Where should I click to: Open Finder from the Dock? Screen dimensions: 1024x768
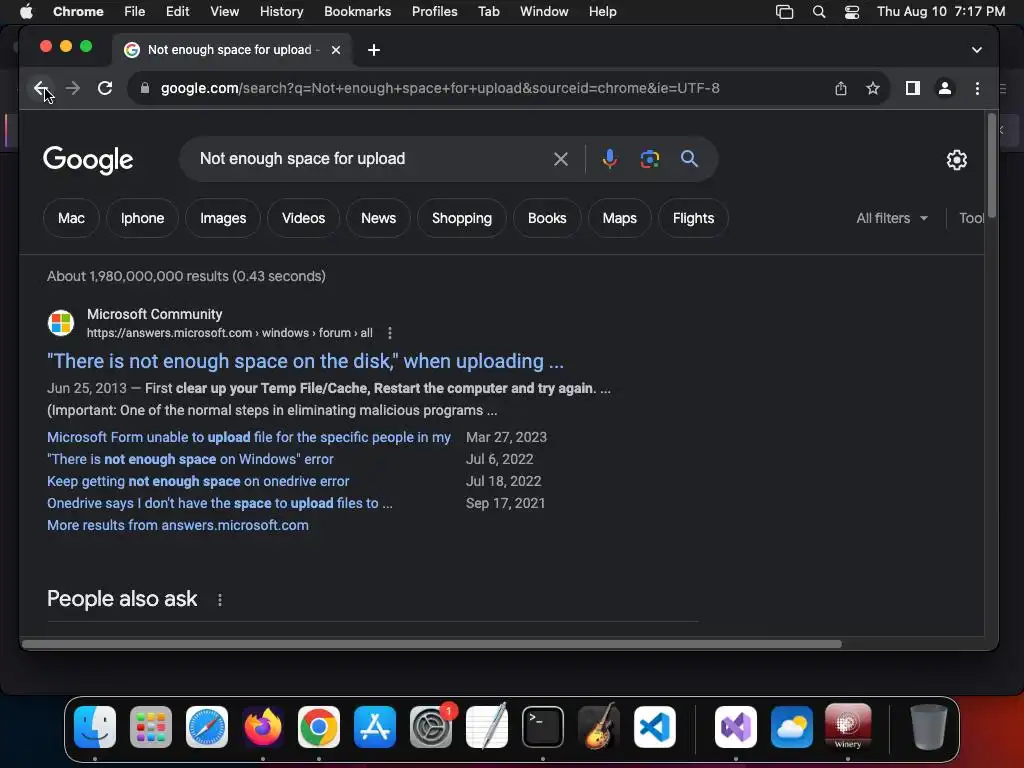95,726
